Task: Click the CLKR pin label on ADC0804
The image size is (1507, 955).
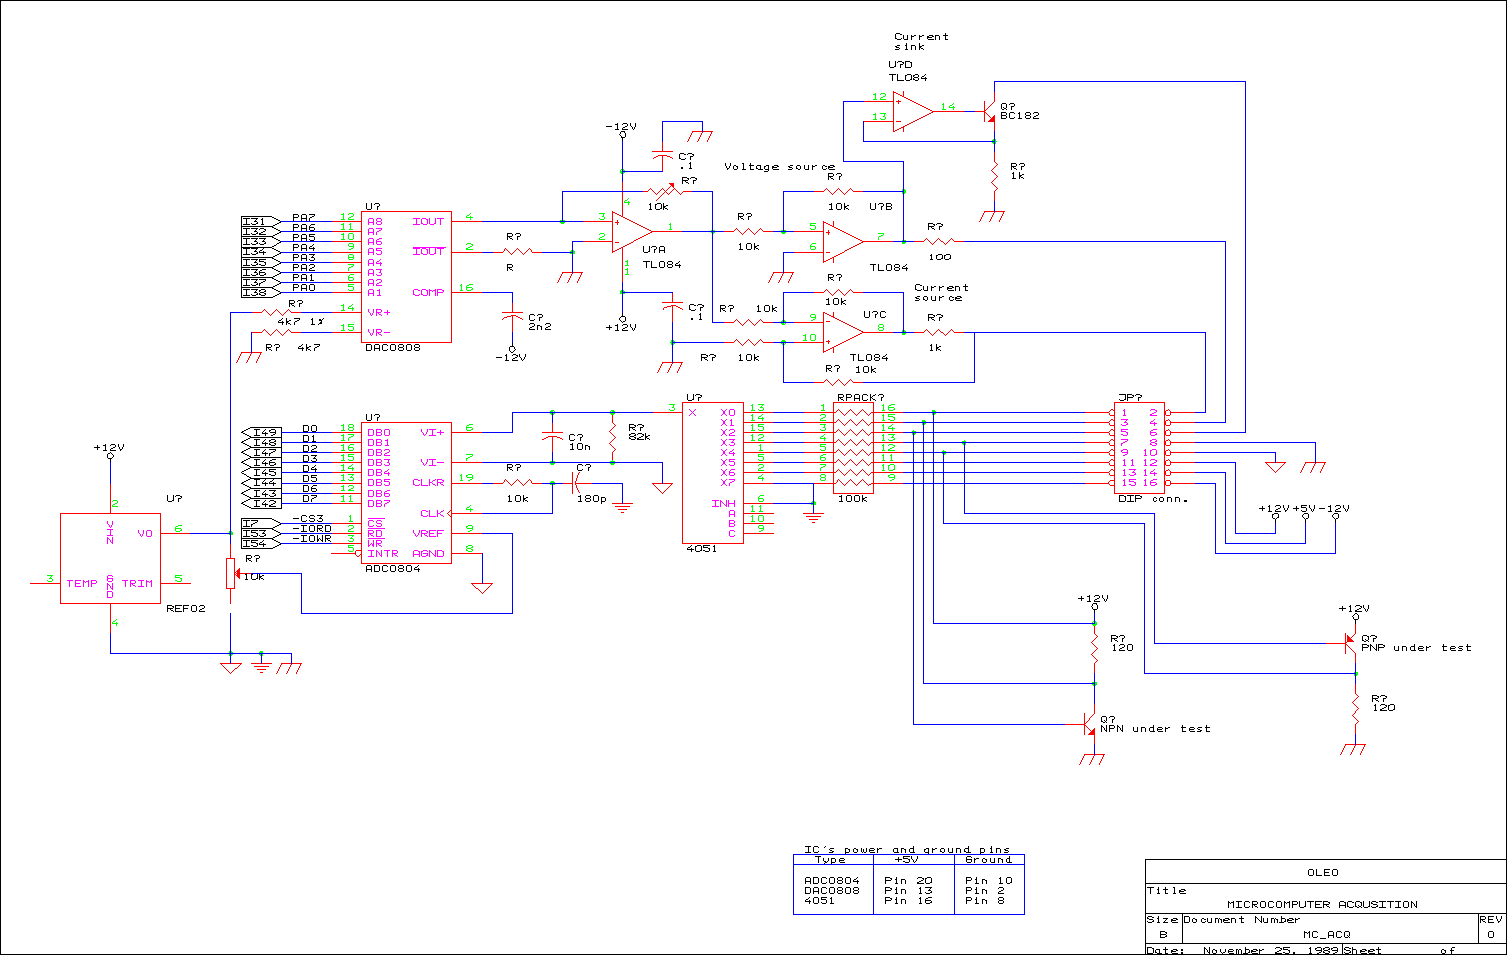Action: (428, 483)
